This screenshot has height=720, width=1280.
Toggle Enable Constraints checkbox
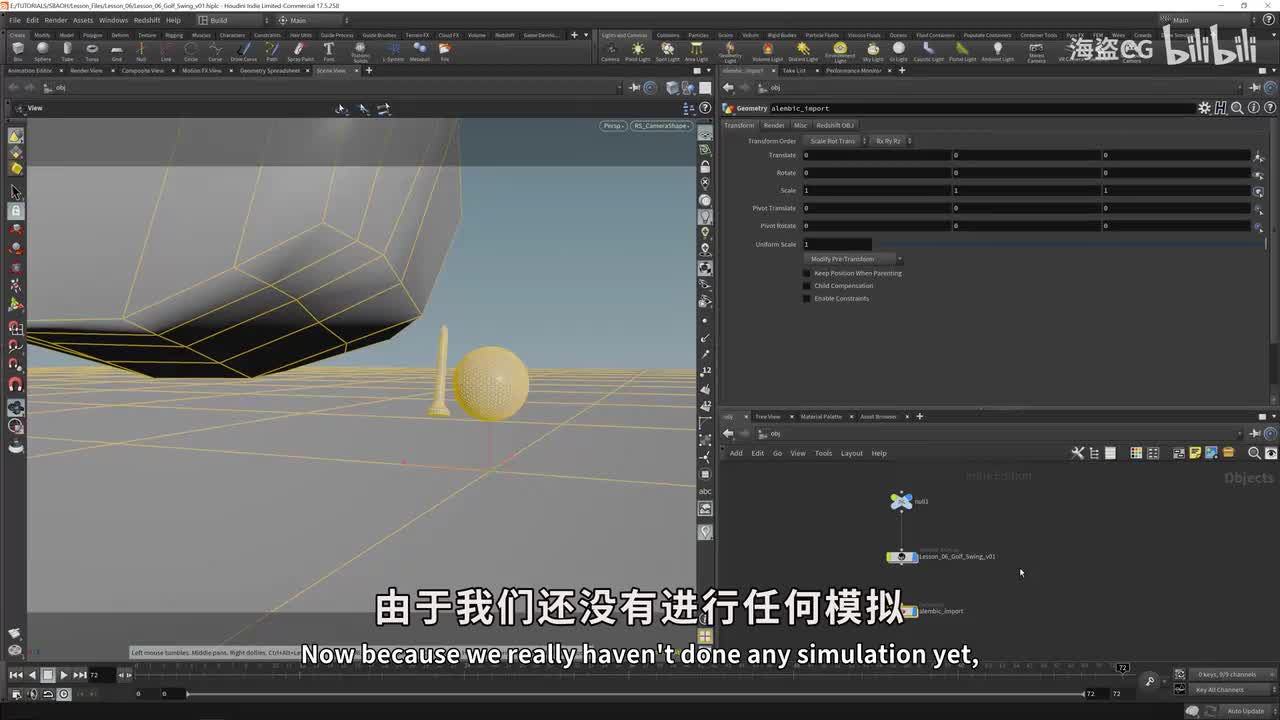pos(807,299)
